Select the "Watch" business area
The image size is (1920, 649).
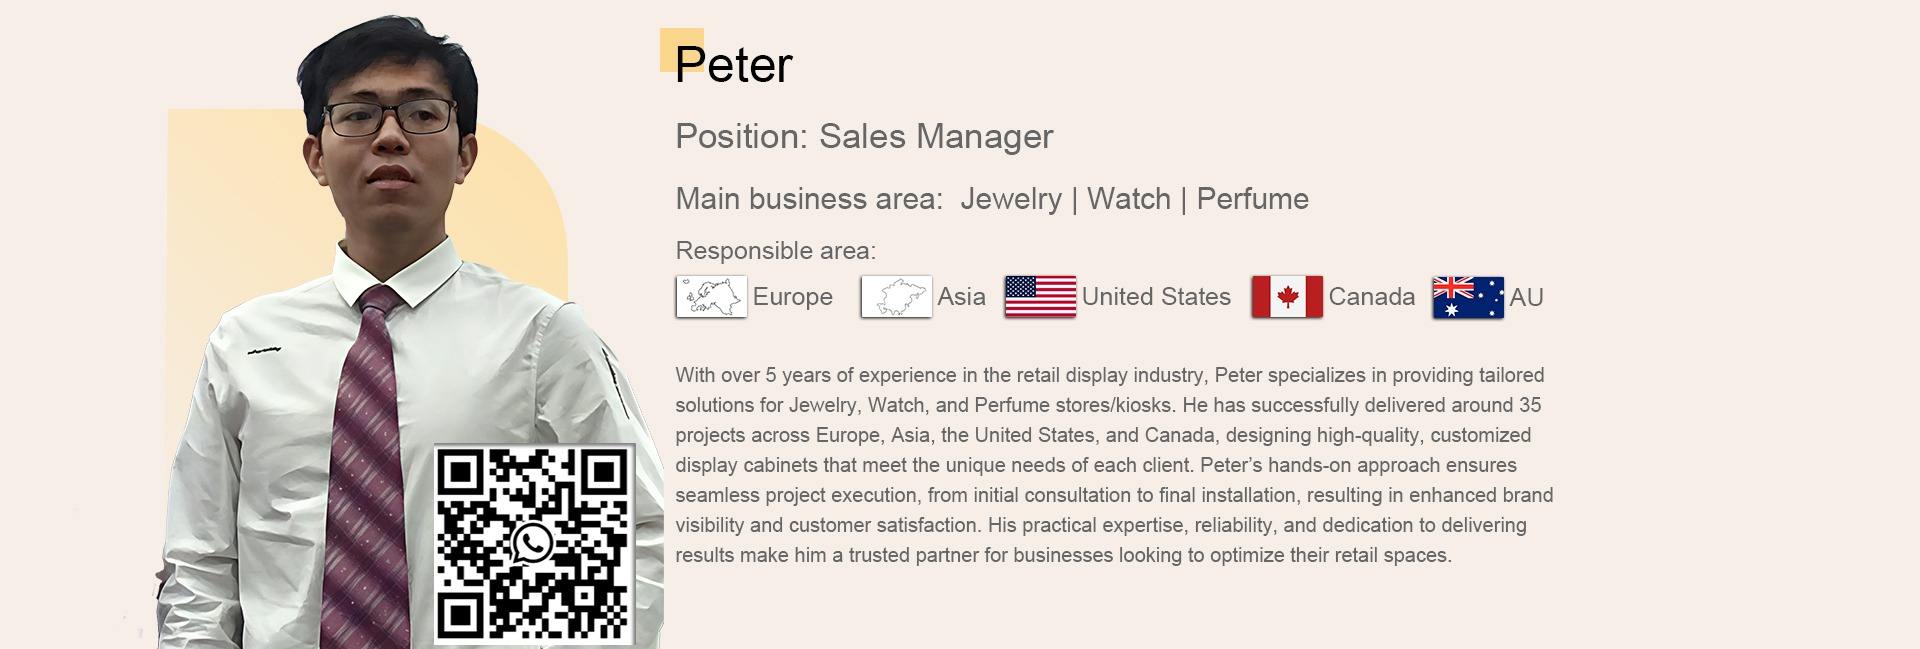point(1128,199)
